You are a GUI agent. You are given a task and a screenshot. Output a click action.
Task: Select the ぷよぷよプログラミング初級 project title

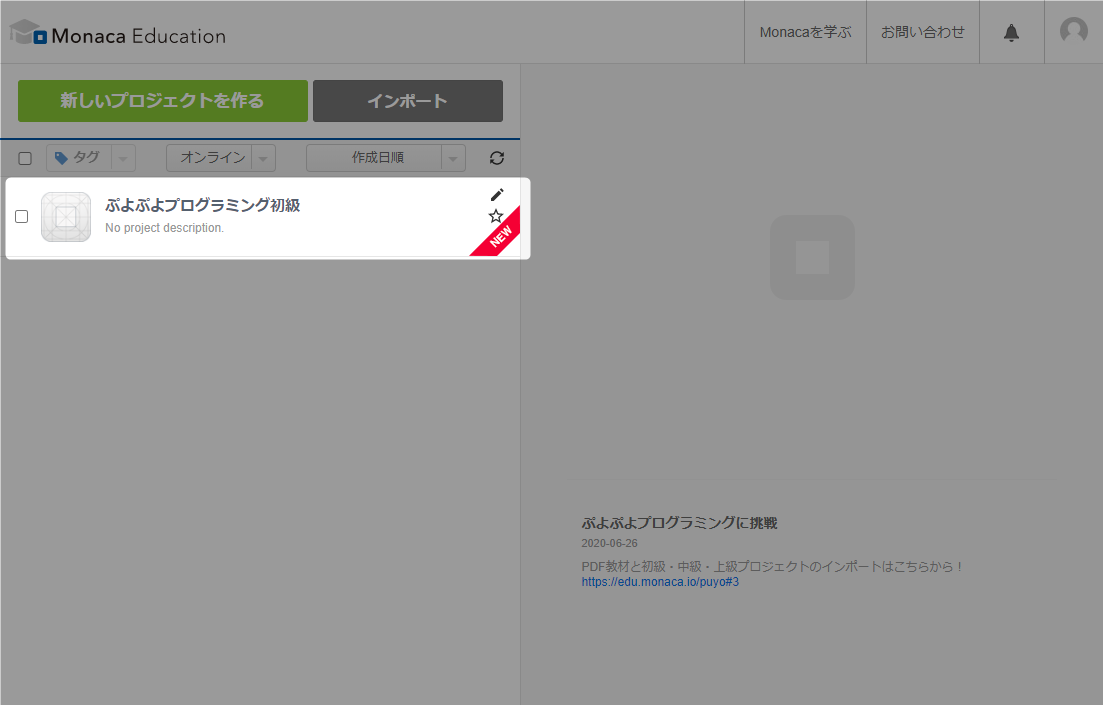pos(203,205)
